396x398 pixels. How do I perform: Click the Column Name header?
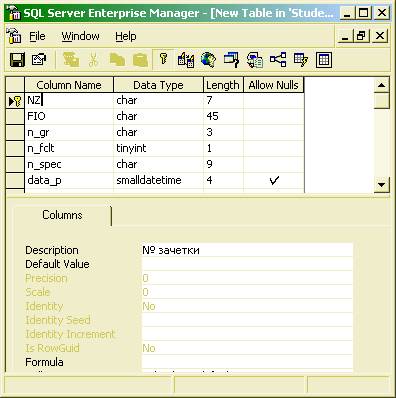69,85
